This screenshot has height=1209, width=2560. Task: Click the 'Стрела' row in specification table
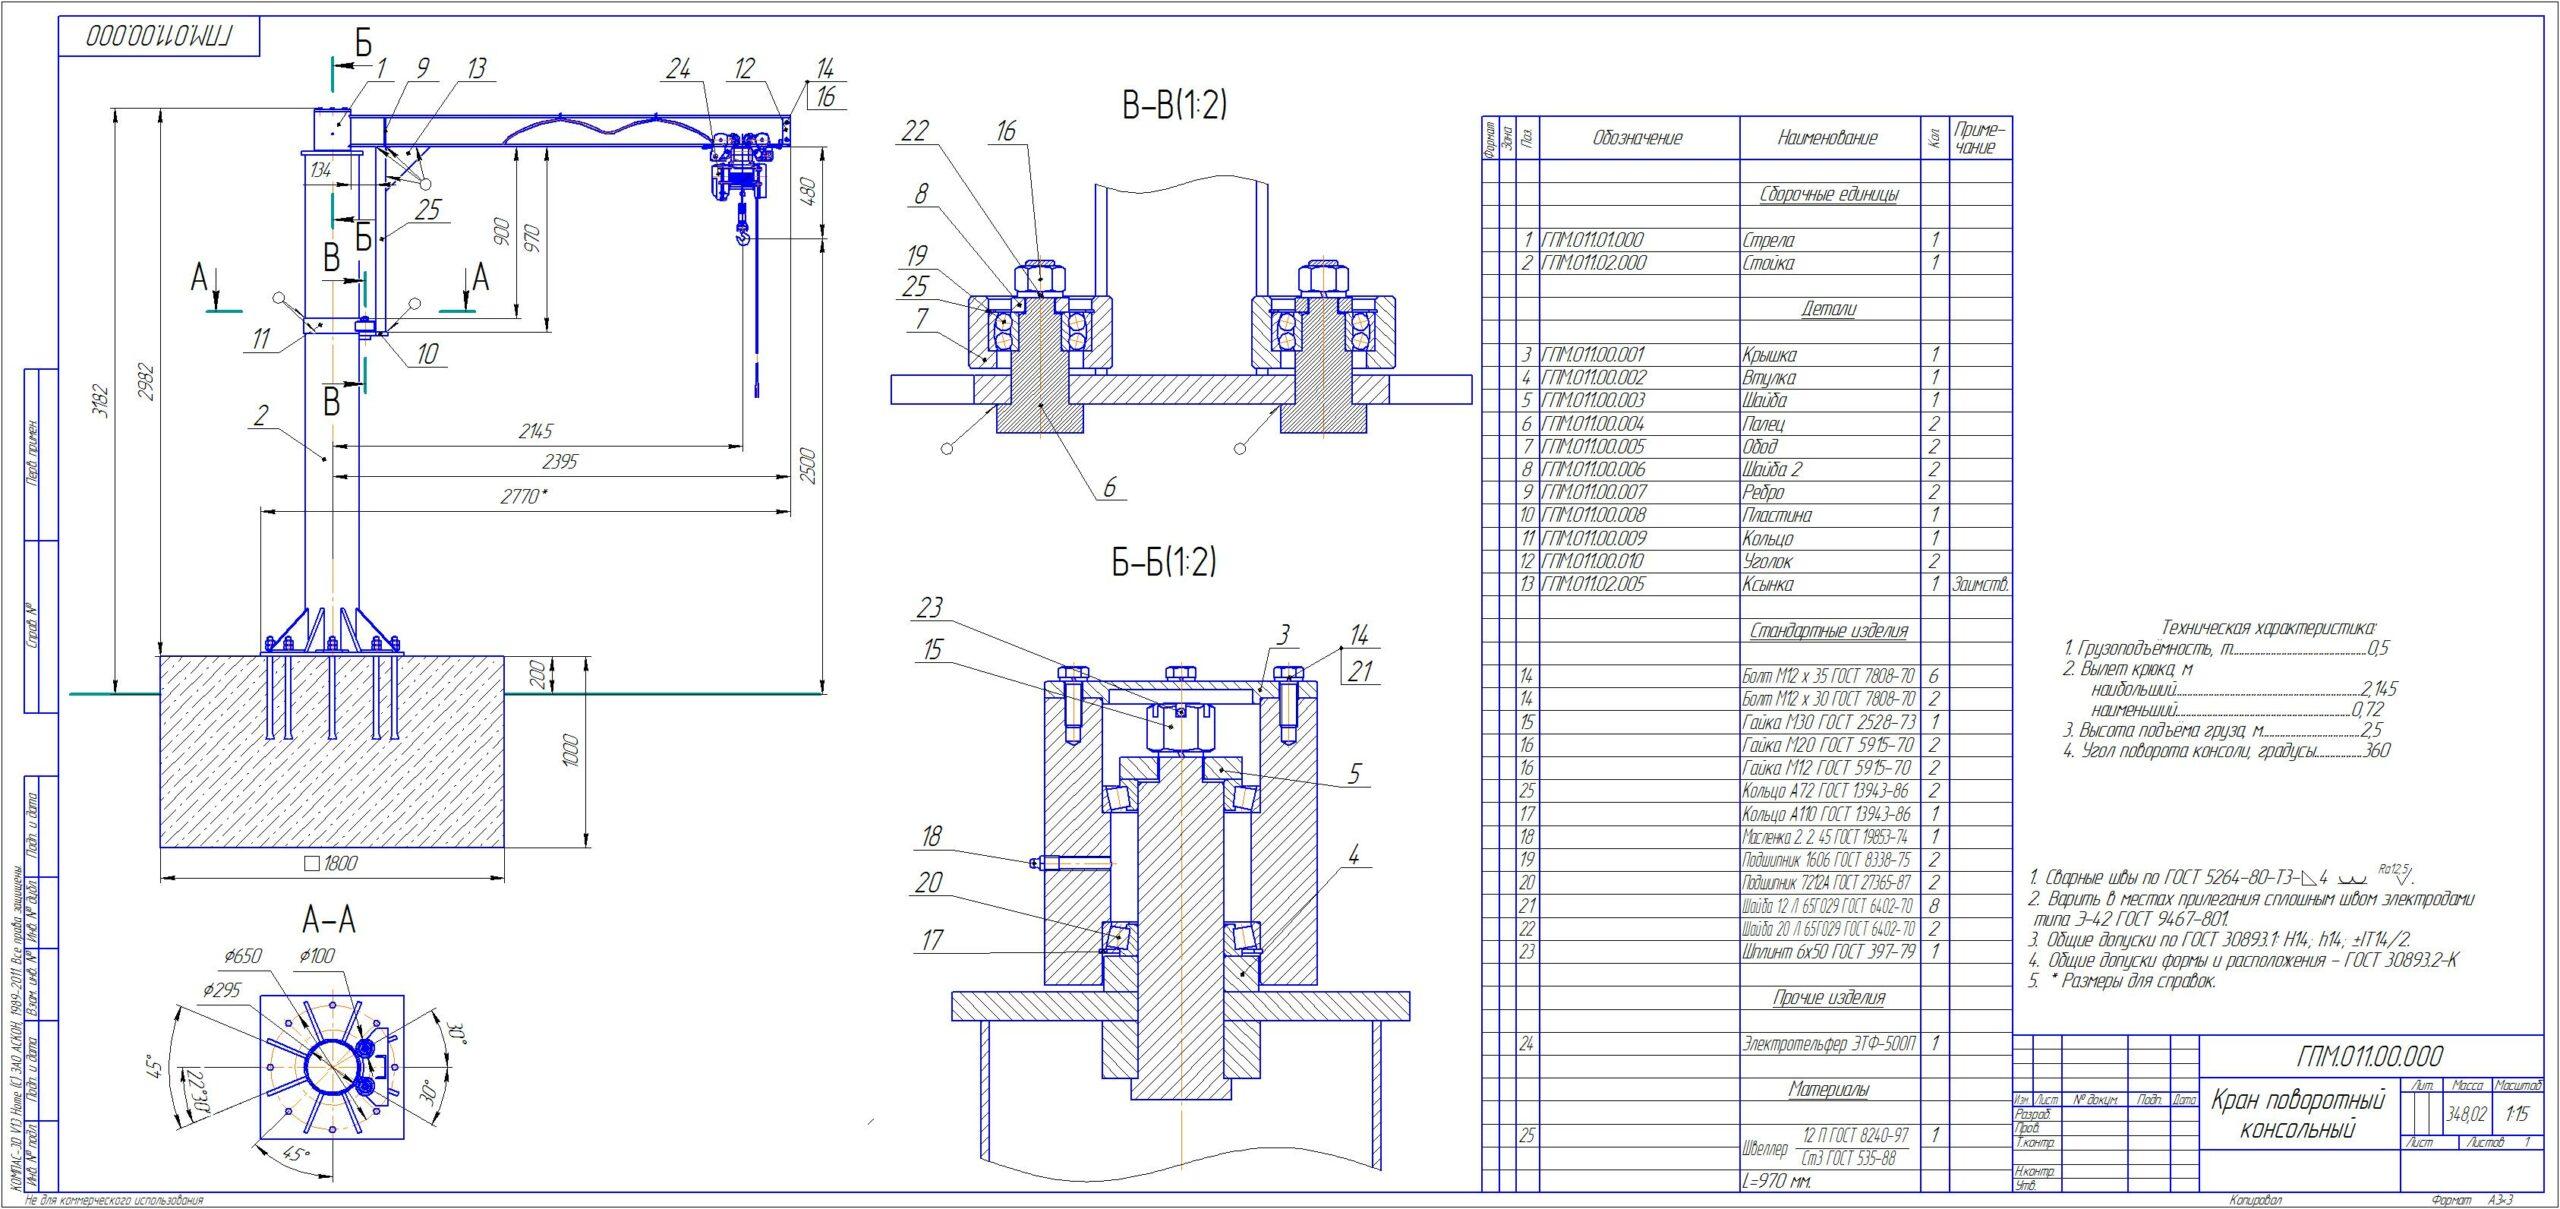pos(1768,241)
